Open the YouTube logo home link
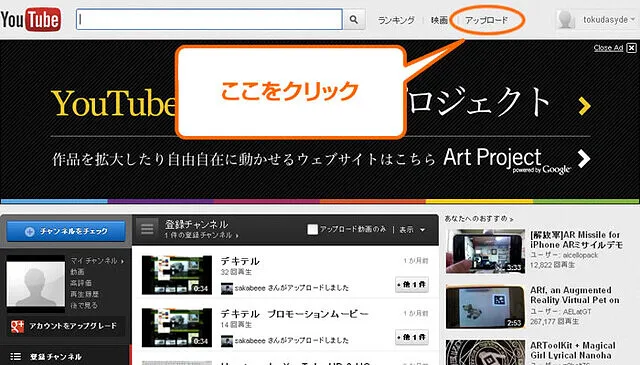Screen dimensions: 640x365 [31, 19]
